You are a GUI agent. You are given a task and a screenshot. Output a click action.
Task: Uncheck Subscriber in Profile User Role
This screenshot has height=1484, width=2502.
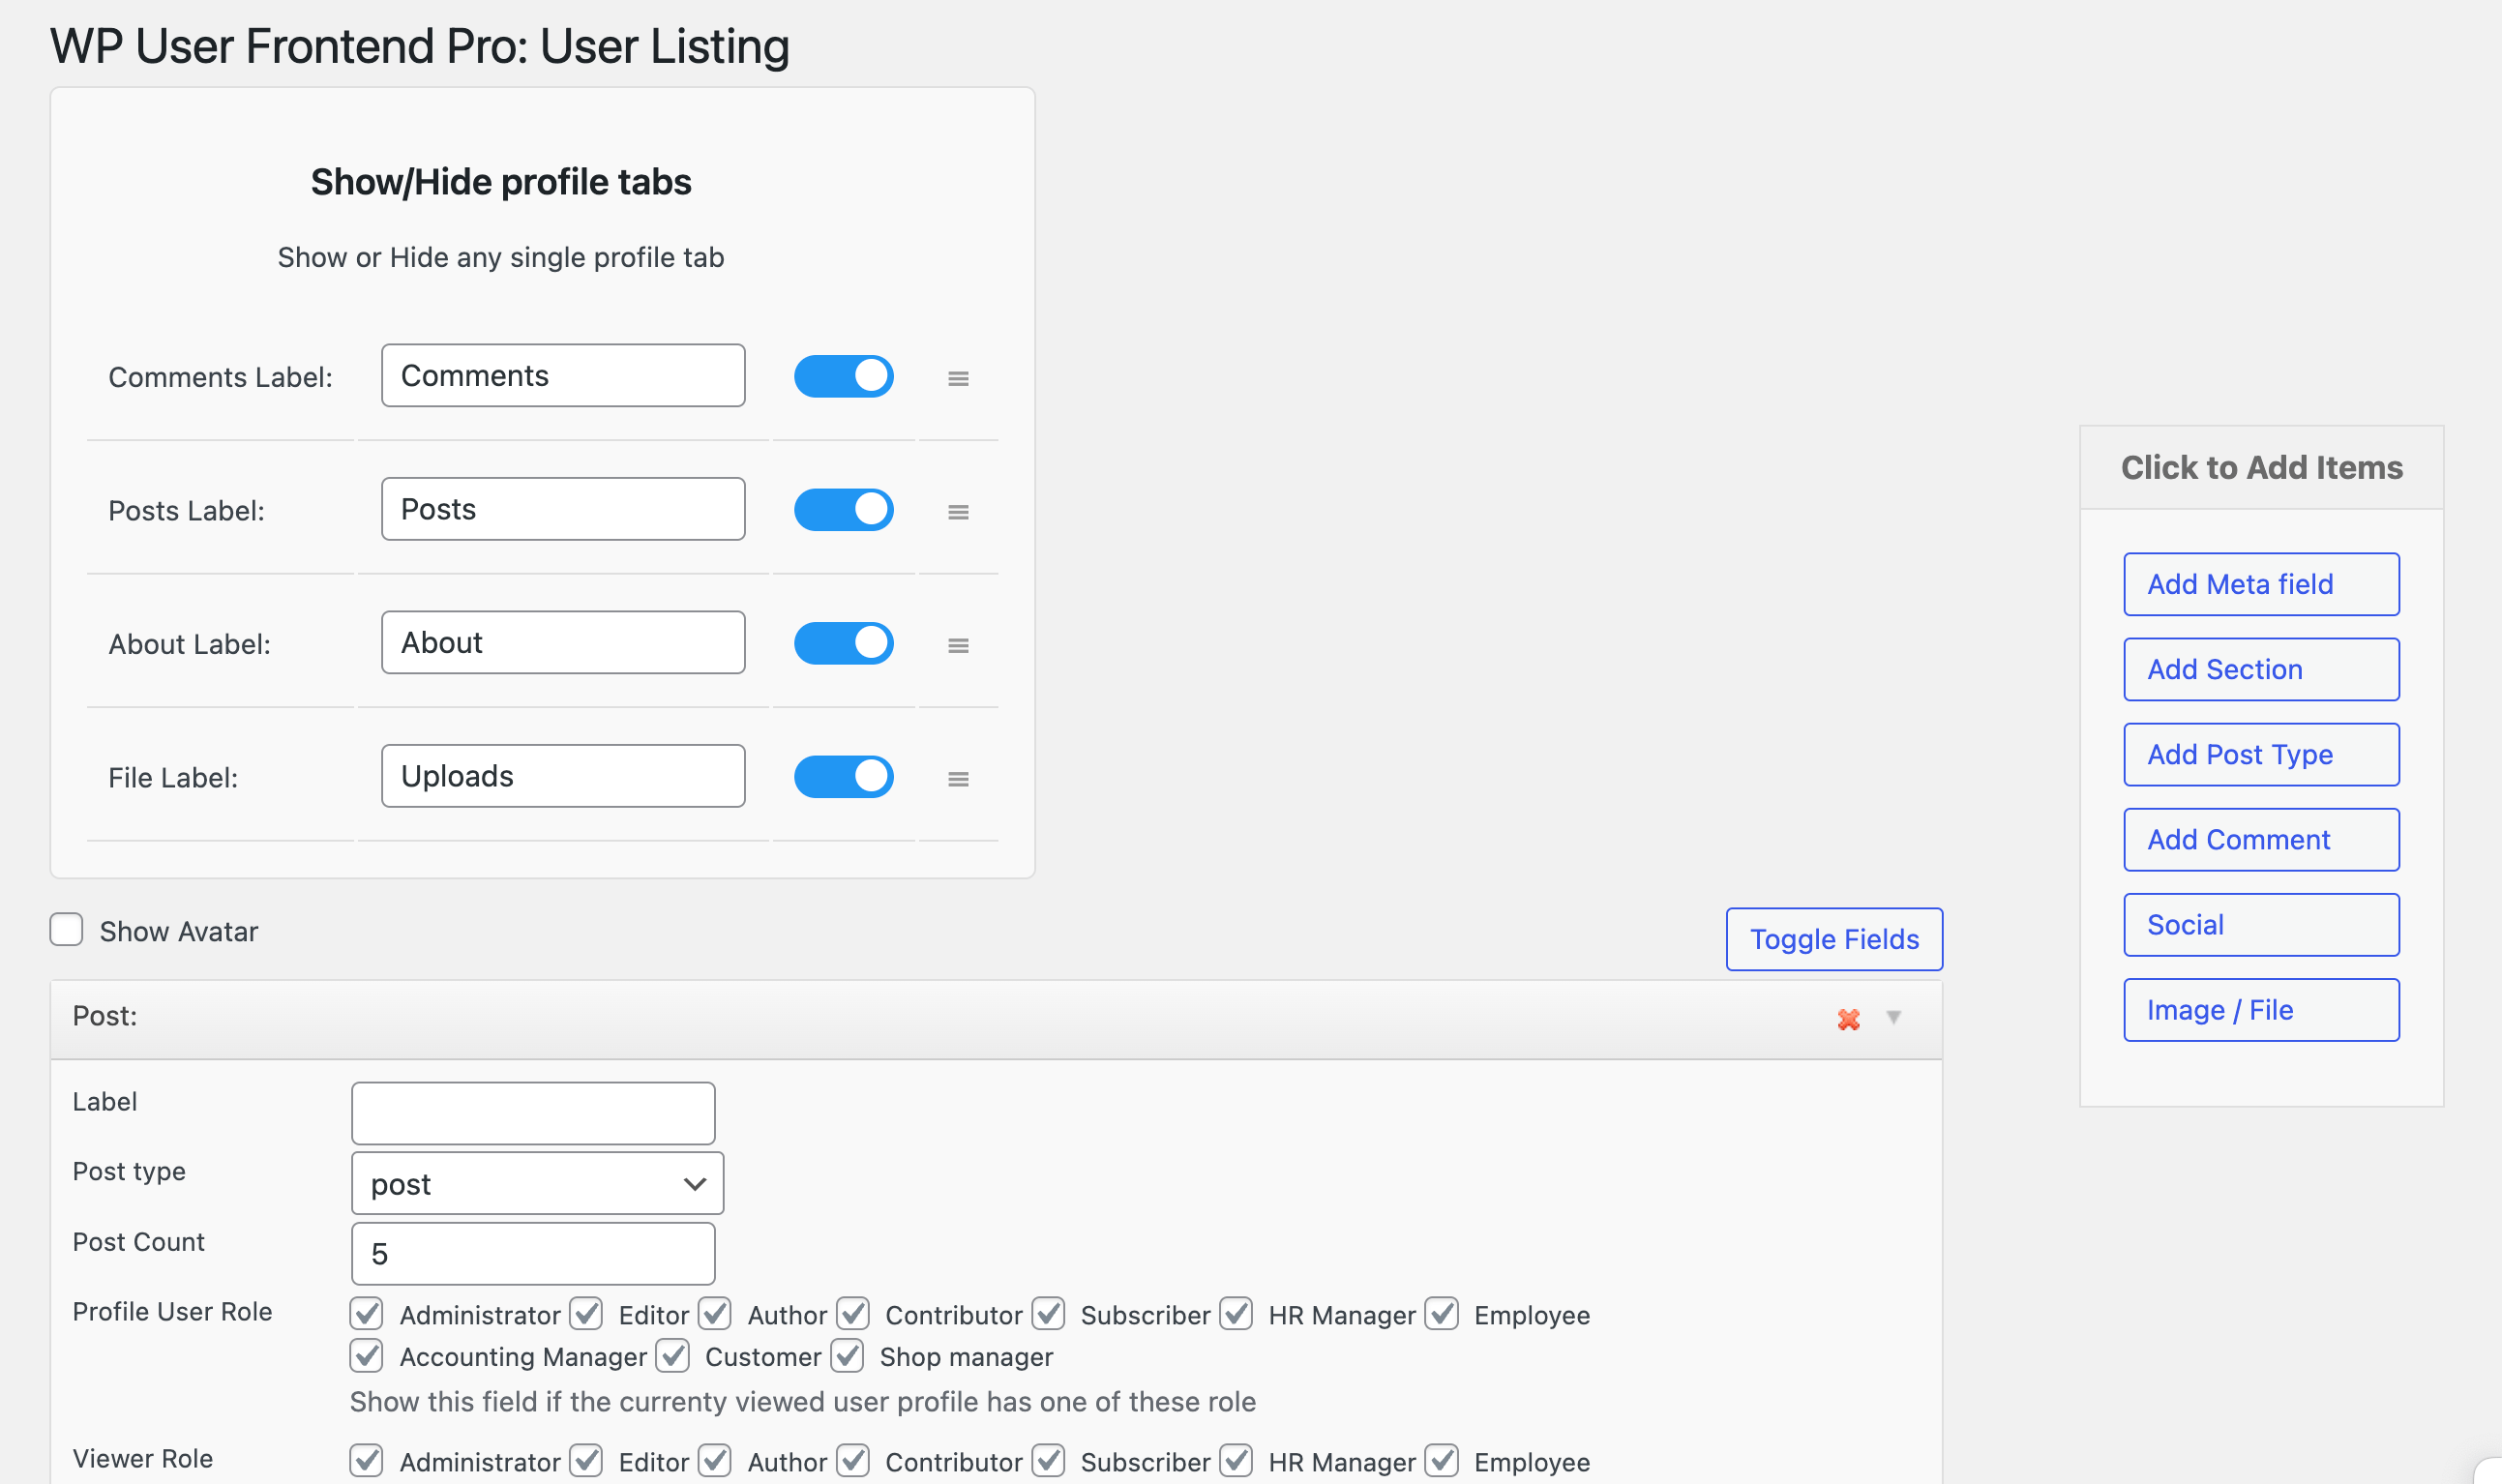(1047, 1314)
